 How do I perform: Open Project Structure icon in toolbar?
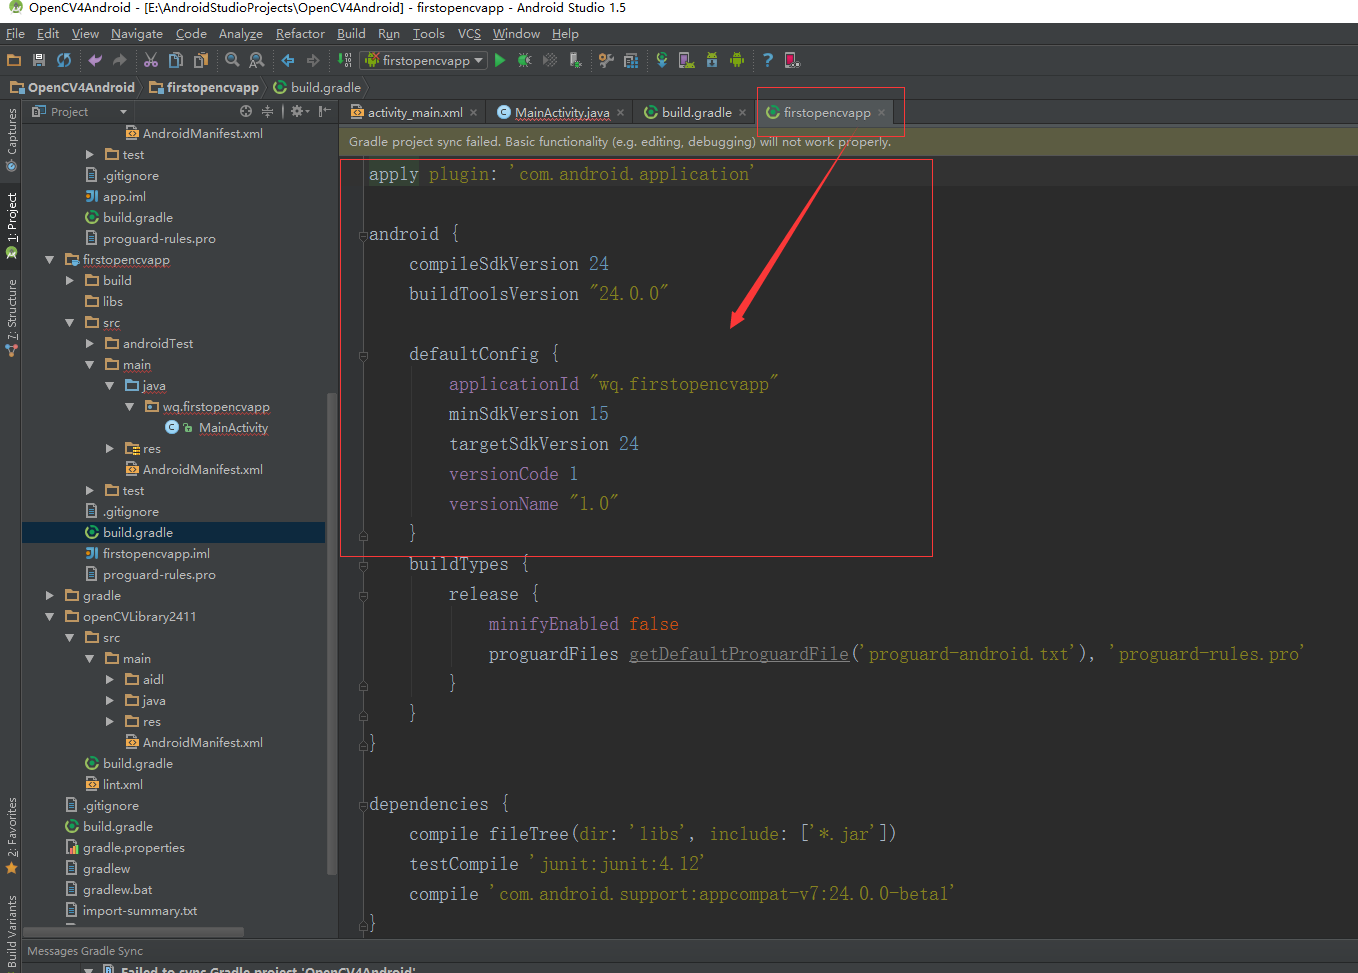631,60
